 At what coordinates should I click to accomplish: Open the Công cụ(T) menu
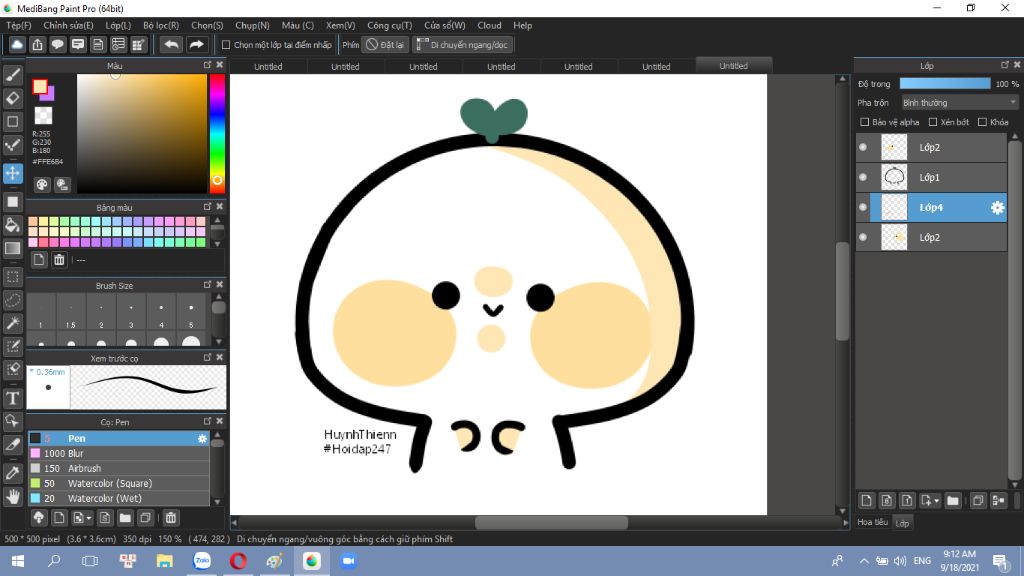click(x=389, y=25)
